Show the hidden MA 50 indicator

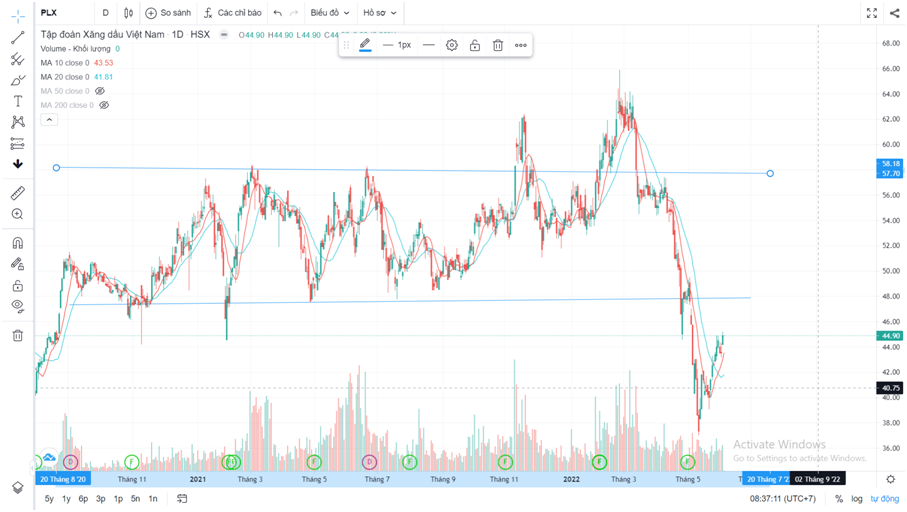[x=100, y=91]
